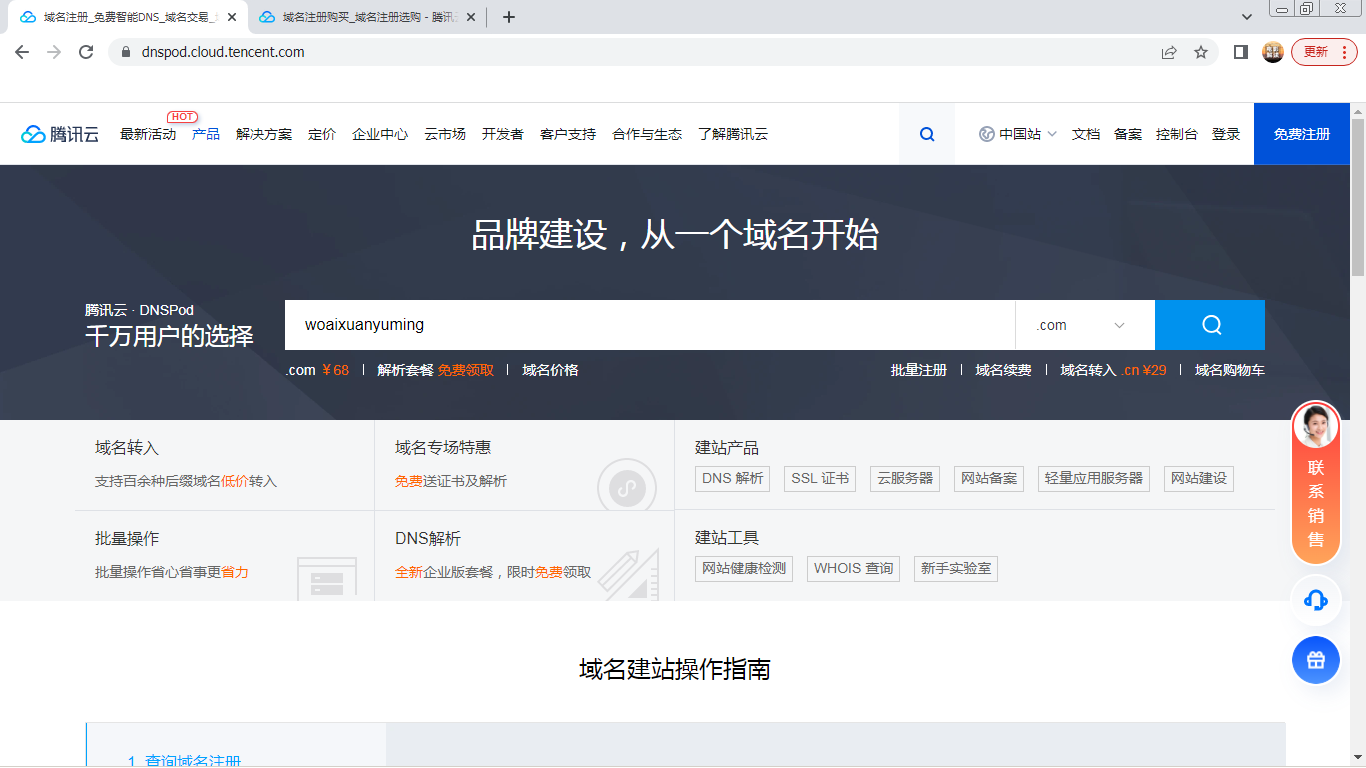
Task: Open the headset customer service icon
Action: [1316, 600]
